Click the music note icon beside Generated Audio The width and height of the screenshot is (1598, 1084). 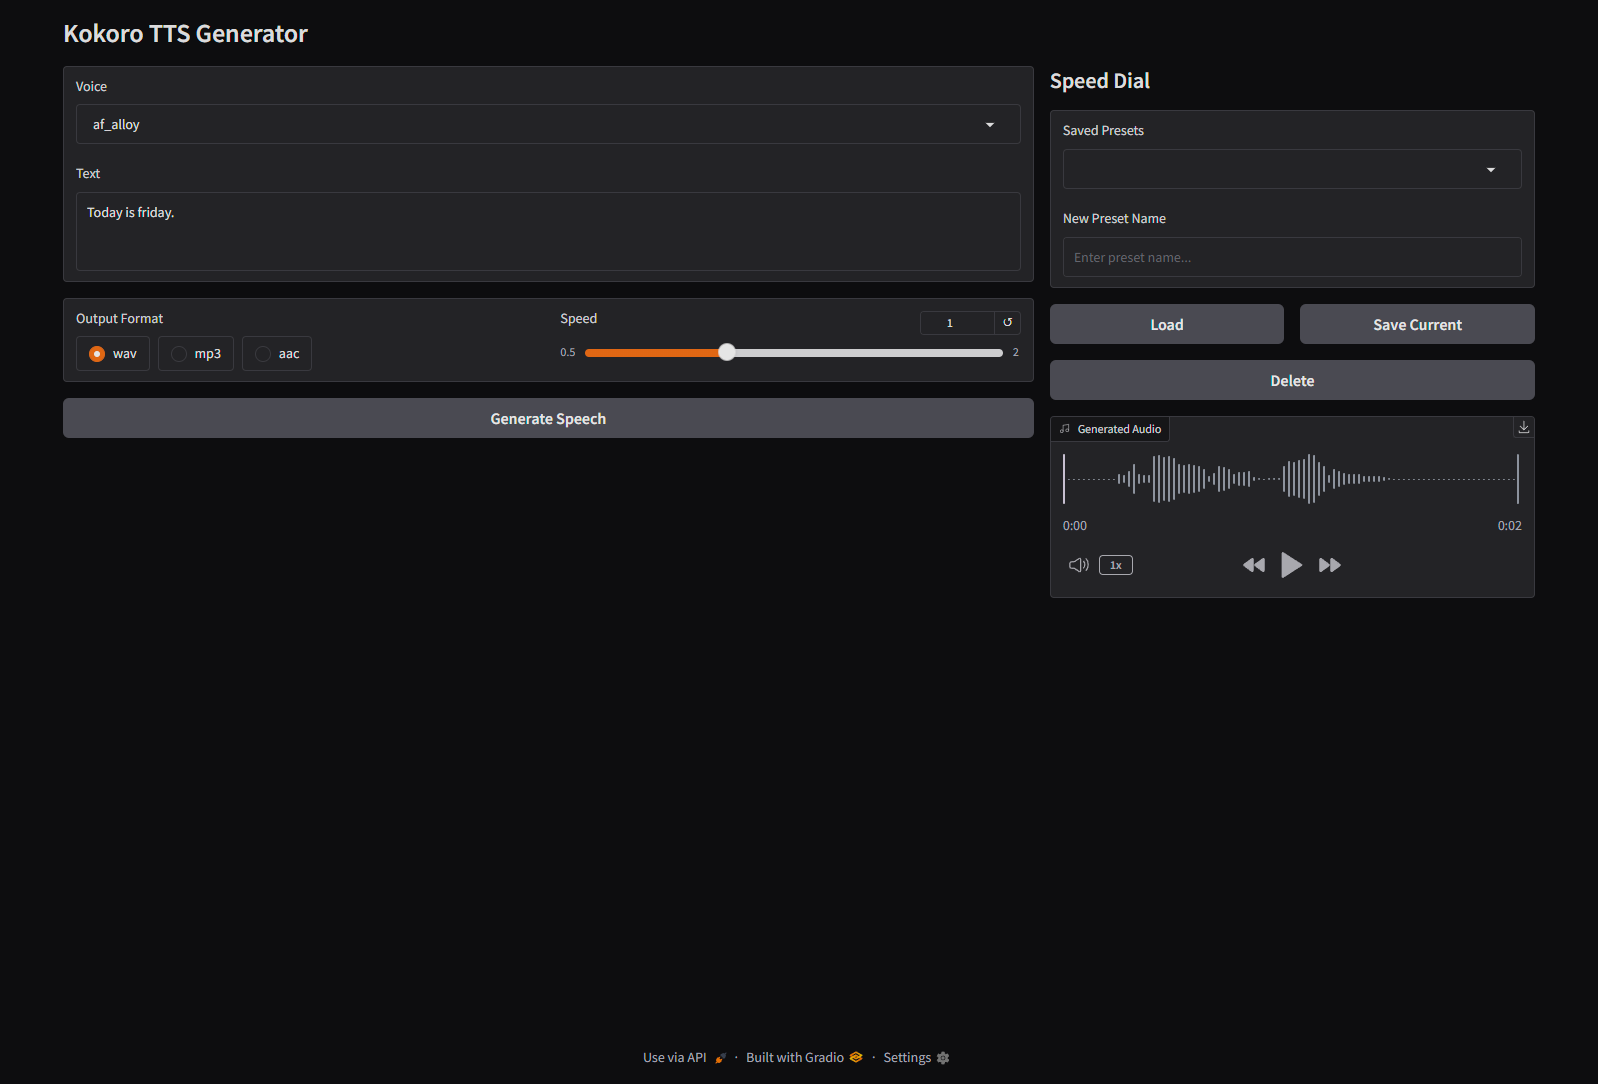coord(1065,428)
